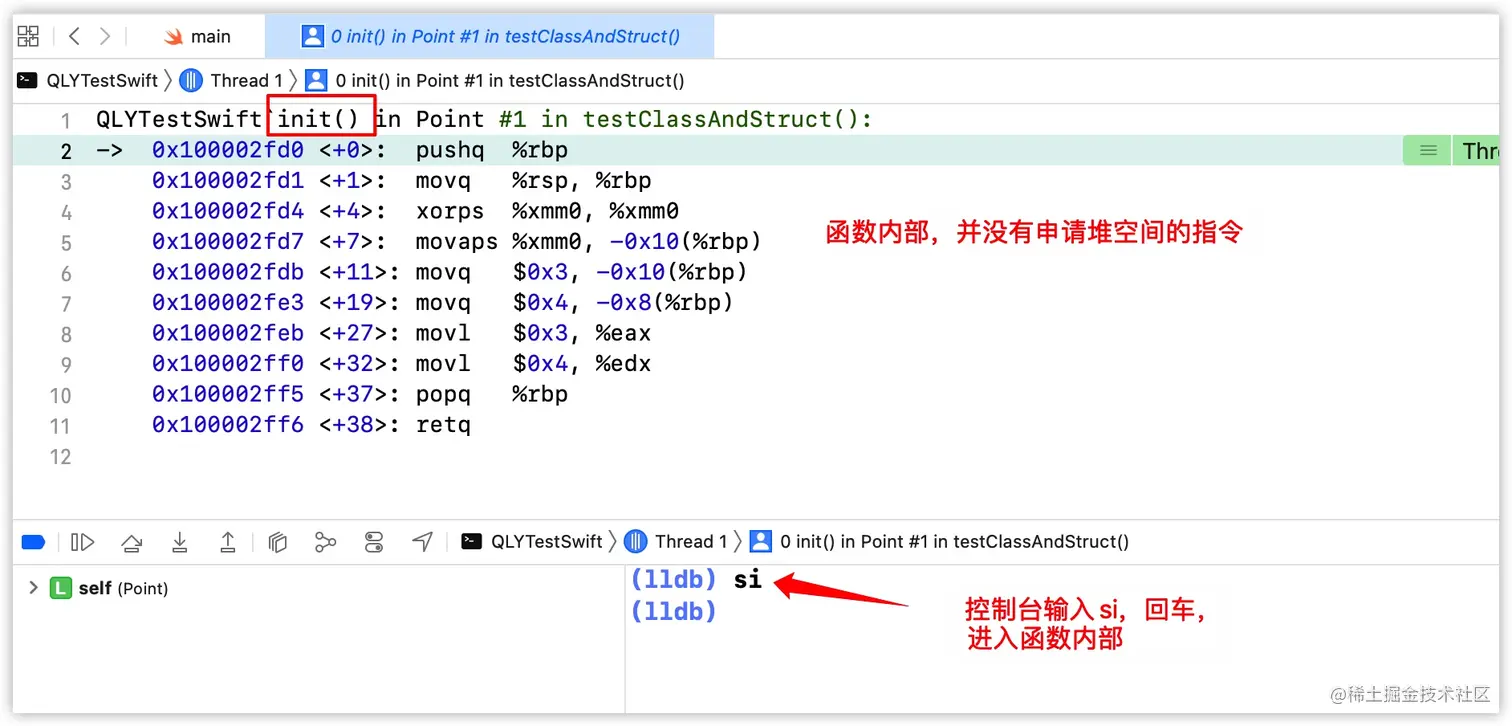Screen dimensions: 1512x726
Task: Click the empty (lldb) prompt line
Action: pyautogui.click(x=674, y=611)
